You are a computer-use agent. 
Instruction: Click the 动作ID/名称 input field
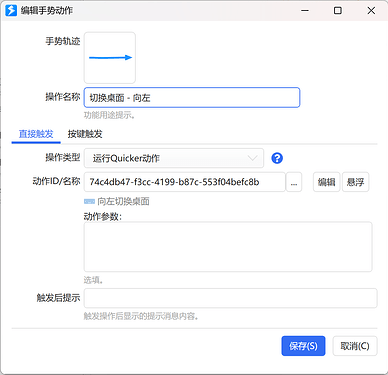tap(185, 182)
